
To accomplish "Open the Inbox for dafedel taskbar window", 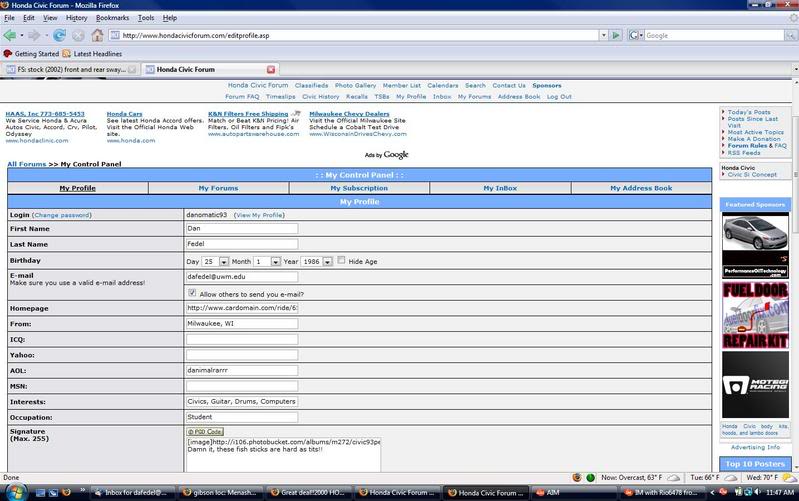I will [x=132, y=492].
